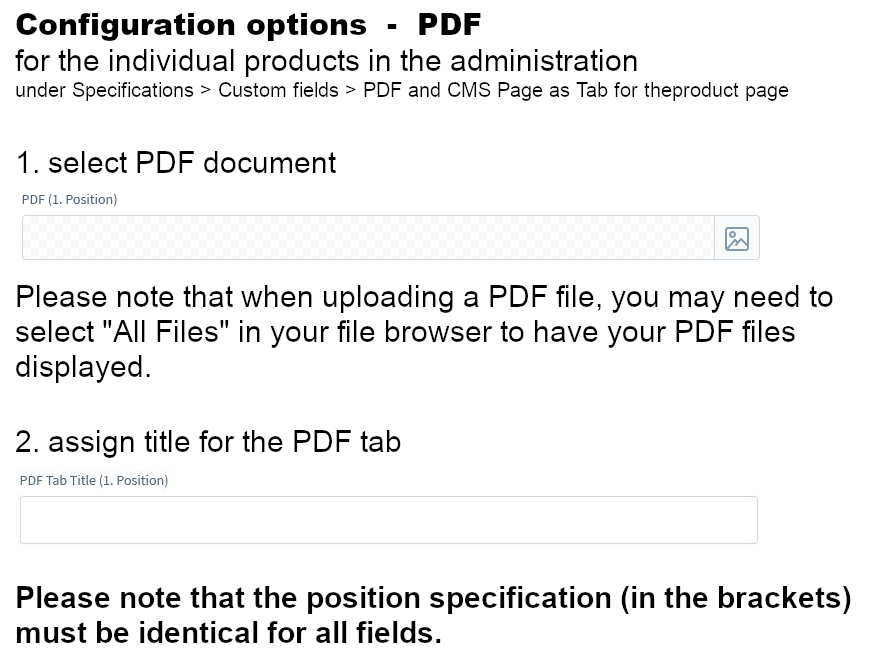Open media picker via image icon
The image size is (879, 658).
pyautogui.click(x=737, y=238)
